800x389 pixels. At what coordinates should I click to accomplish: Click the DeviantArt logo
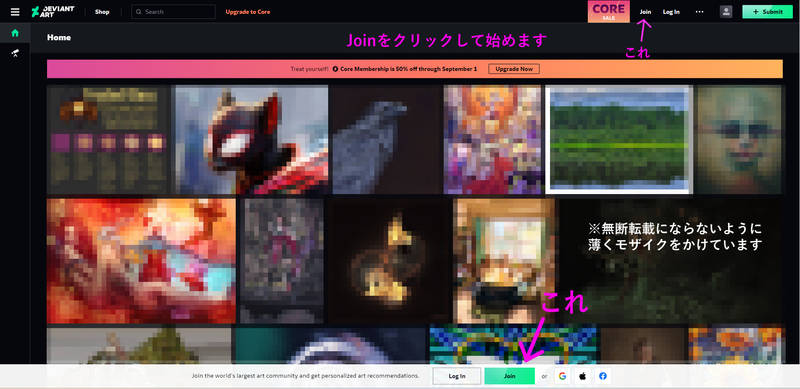pyautogui.click(x=53, y=11)
